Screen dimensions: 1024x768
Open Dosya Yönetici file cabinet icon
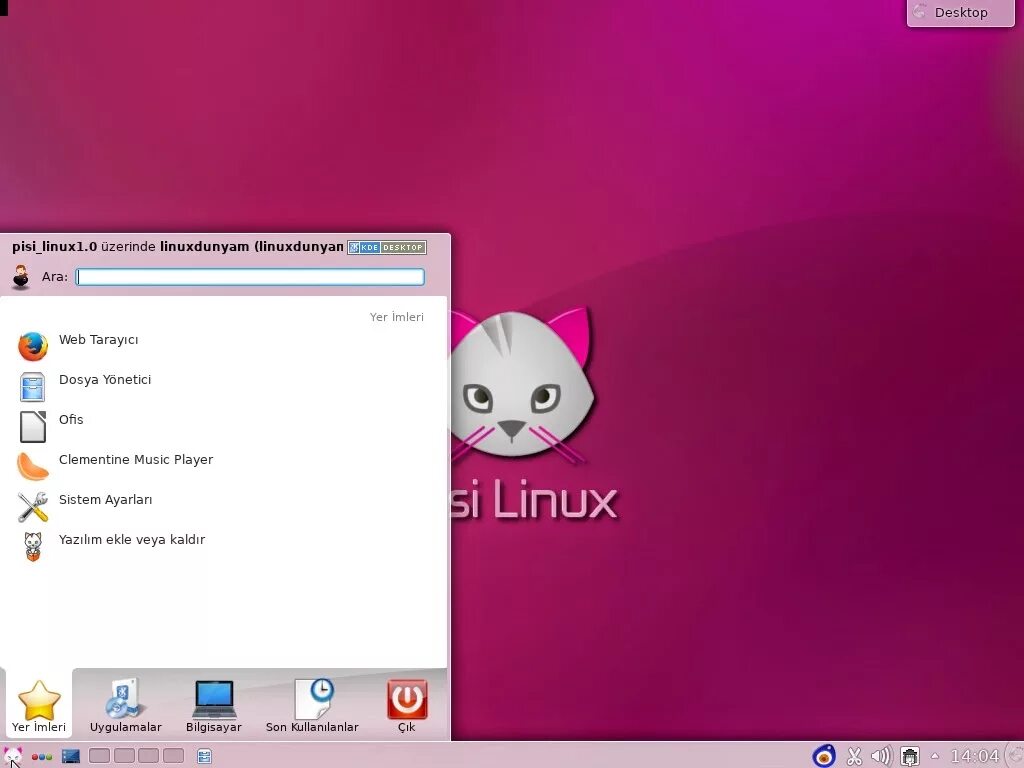33,387
